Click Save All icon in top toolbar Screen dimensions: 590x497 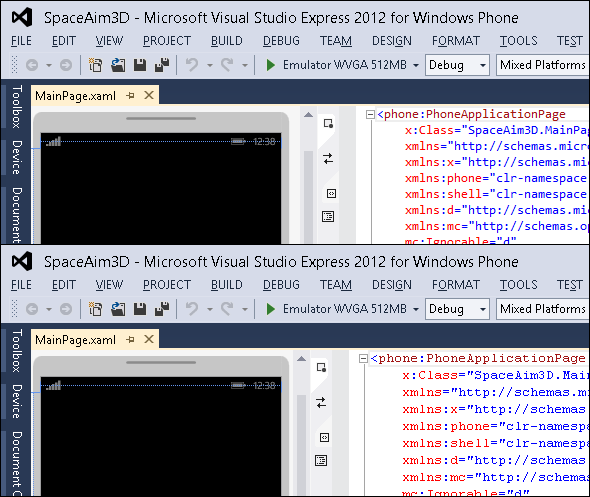[x=162, y=65]
